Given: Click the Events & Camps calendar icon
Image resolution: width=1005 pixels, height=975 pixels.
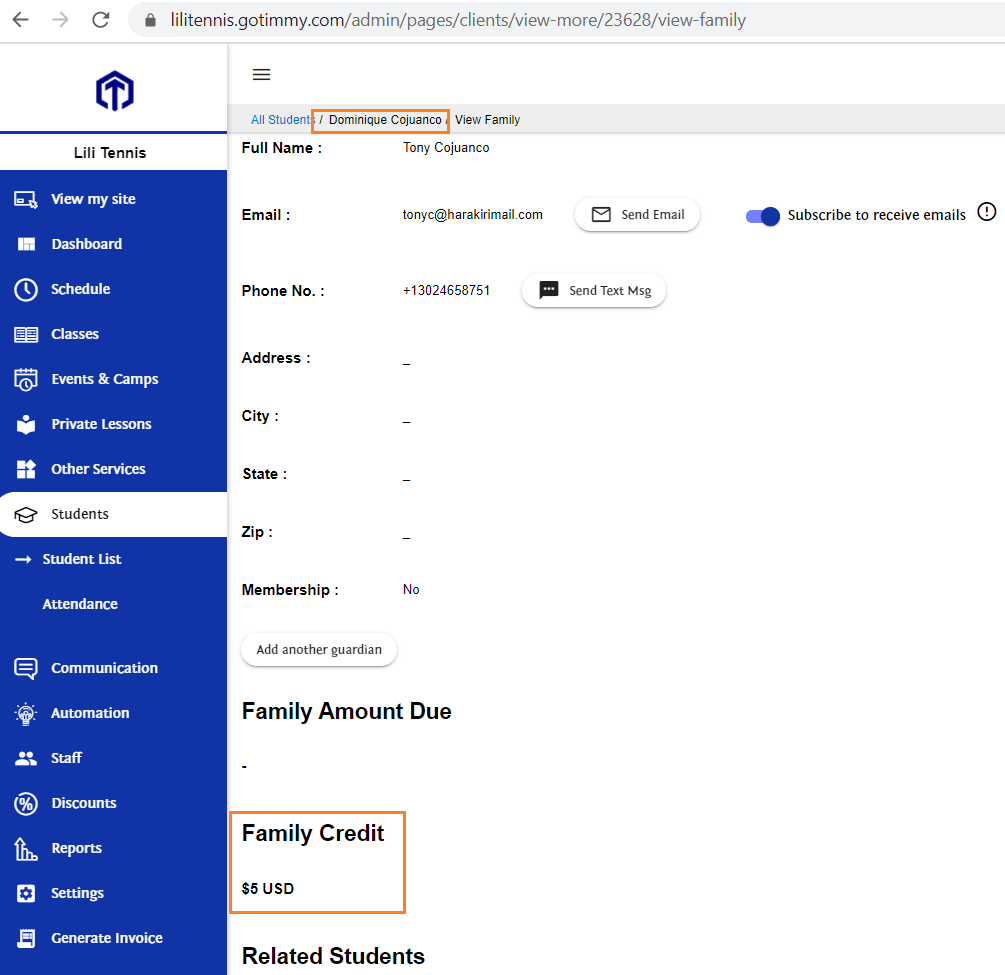Looking at the screenshot, I should (x=26, y=379).
